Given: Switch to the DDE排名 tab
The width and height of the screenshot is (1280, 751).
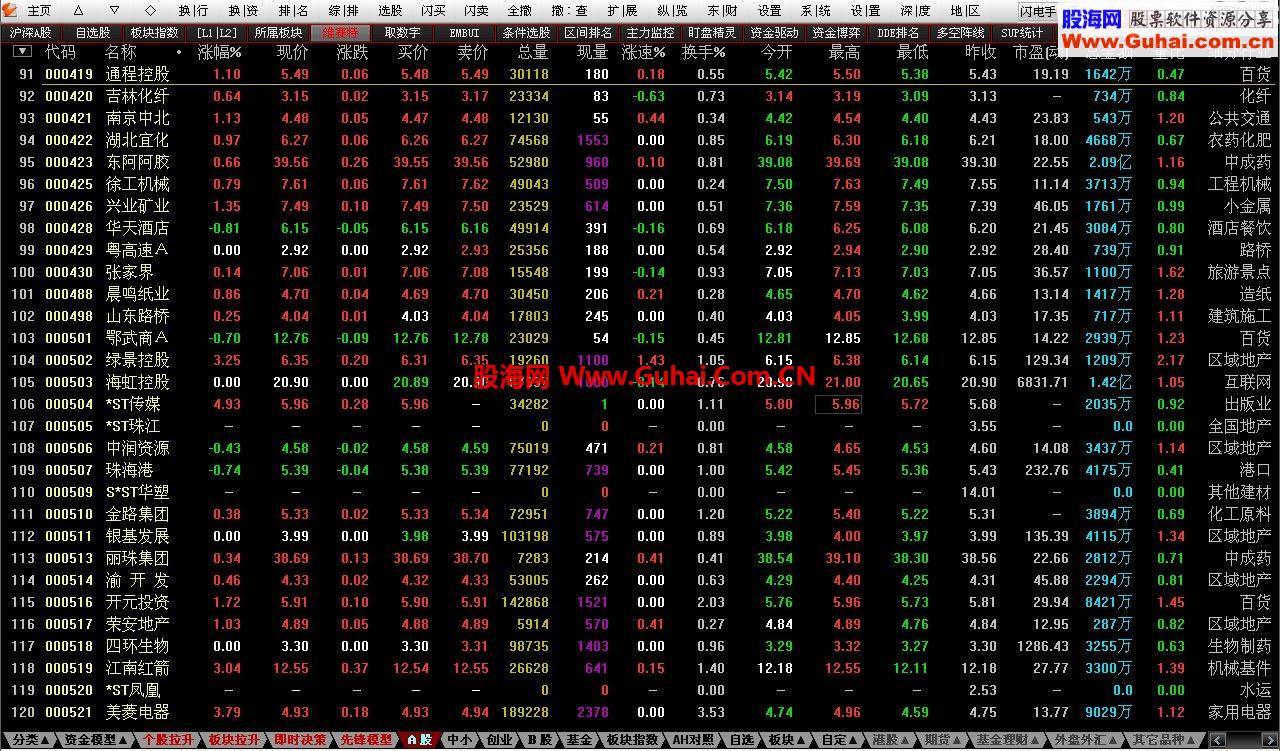Looking at the screenshot, I should (x=898, y=32).
